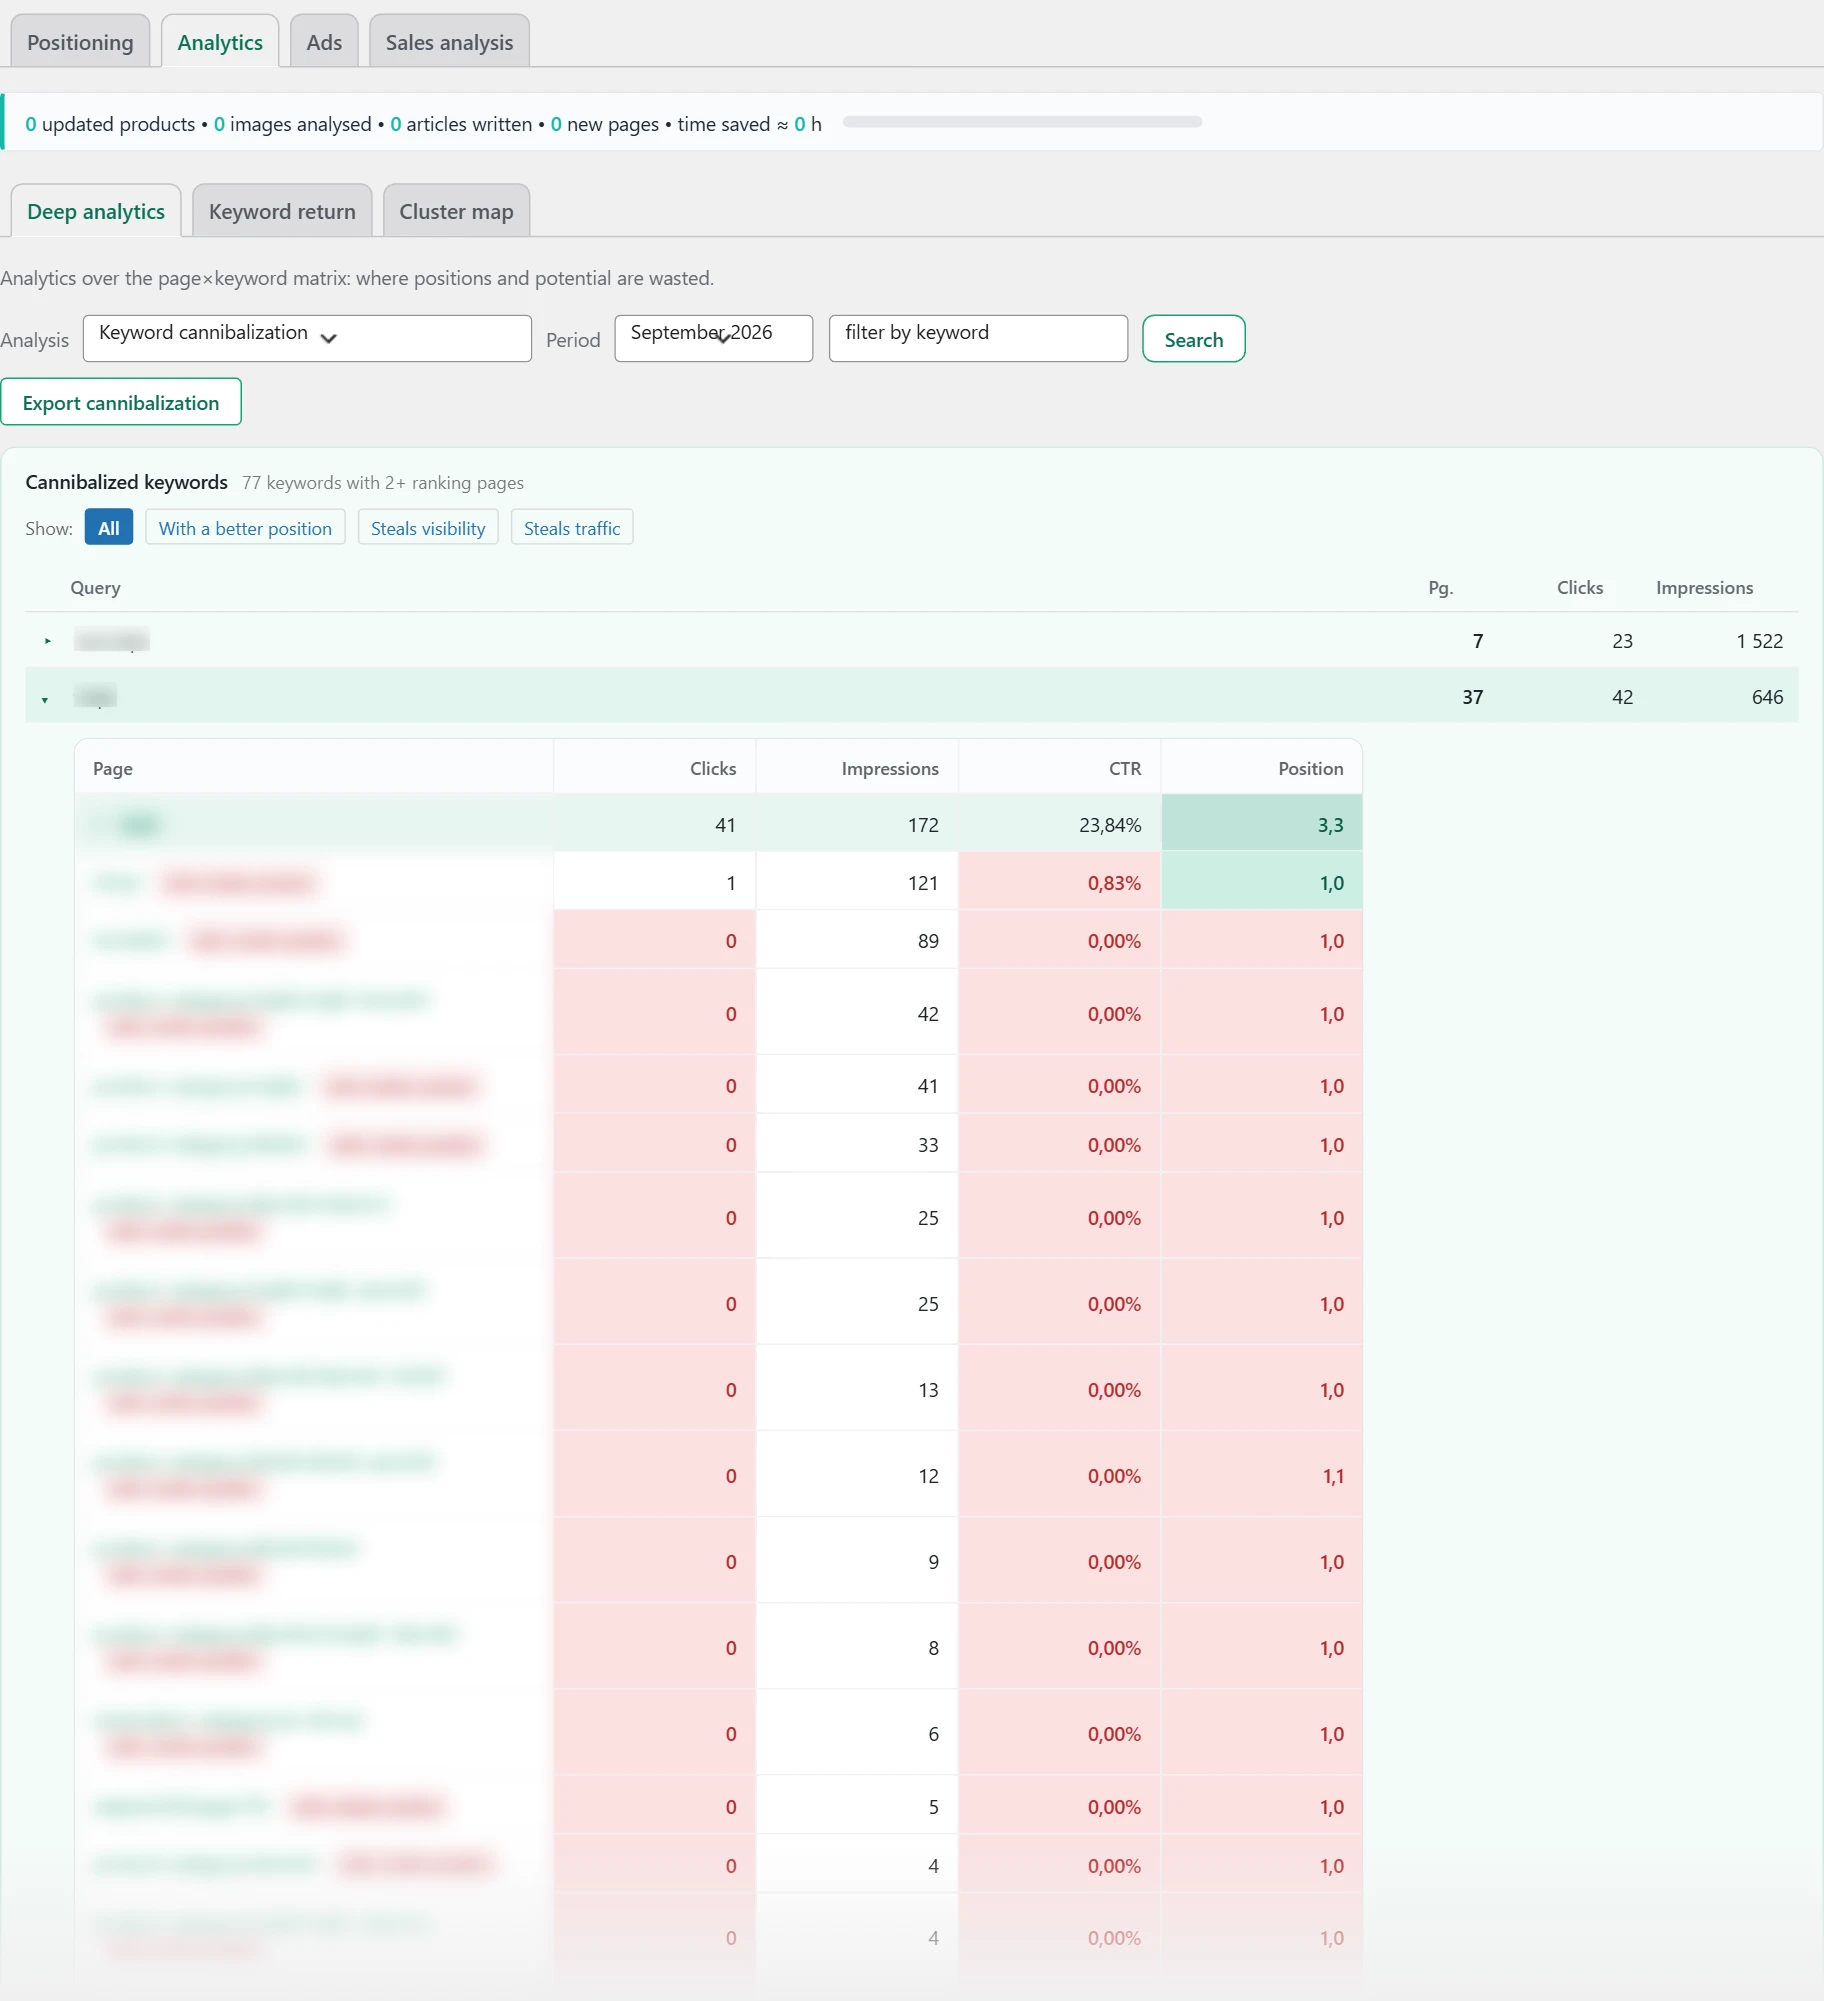Click the progress bar in stats banner
Screen dimensions: 1824x2001
(x=1022, y=122)
